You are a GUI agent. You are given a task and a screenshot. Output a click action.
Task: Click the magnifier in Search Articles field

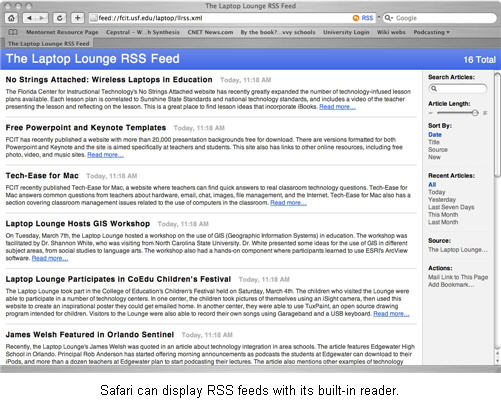coord(434,89)
